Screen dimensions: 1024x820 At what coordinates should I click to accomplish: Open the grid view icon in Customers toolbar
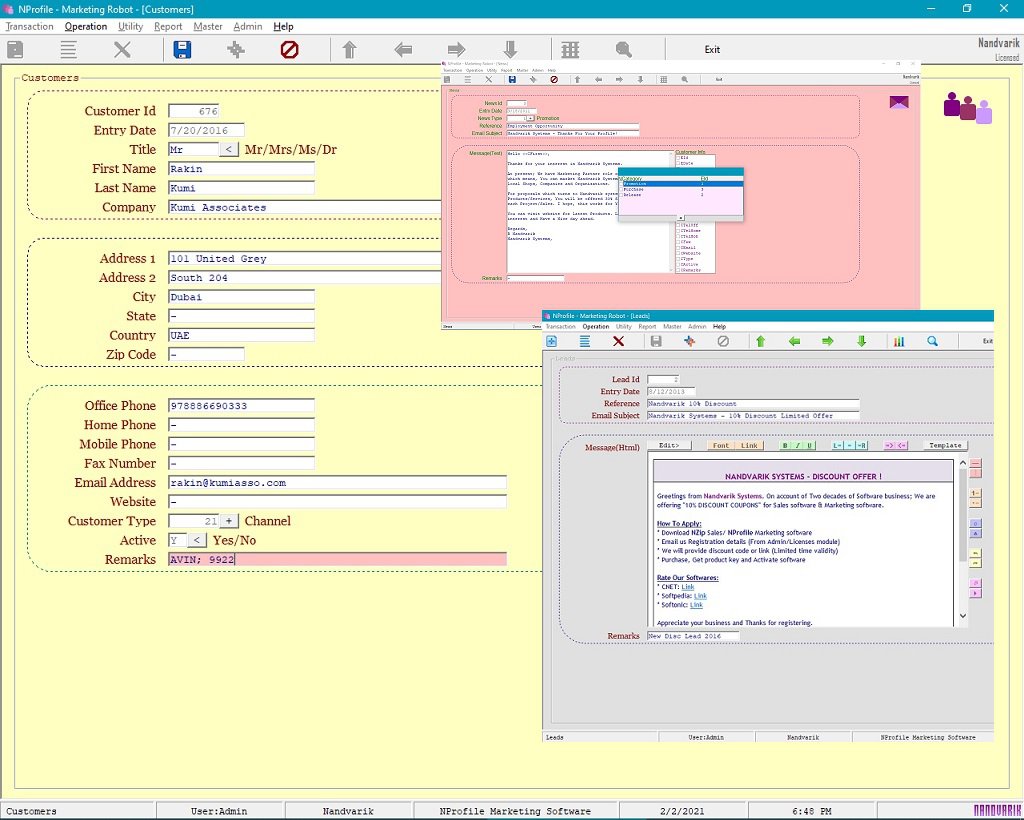pos(570,50)
